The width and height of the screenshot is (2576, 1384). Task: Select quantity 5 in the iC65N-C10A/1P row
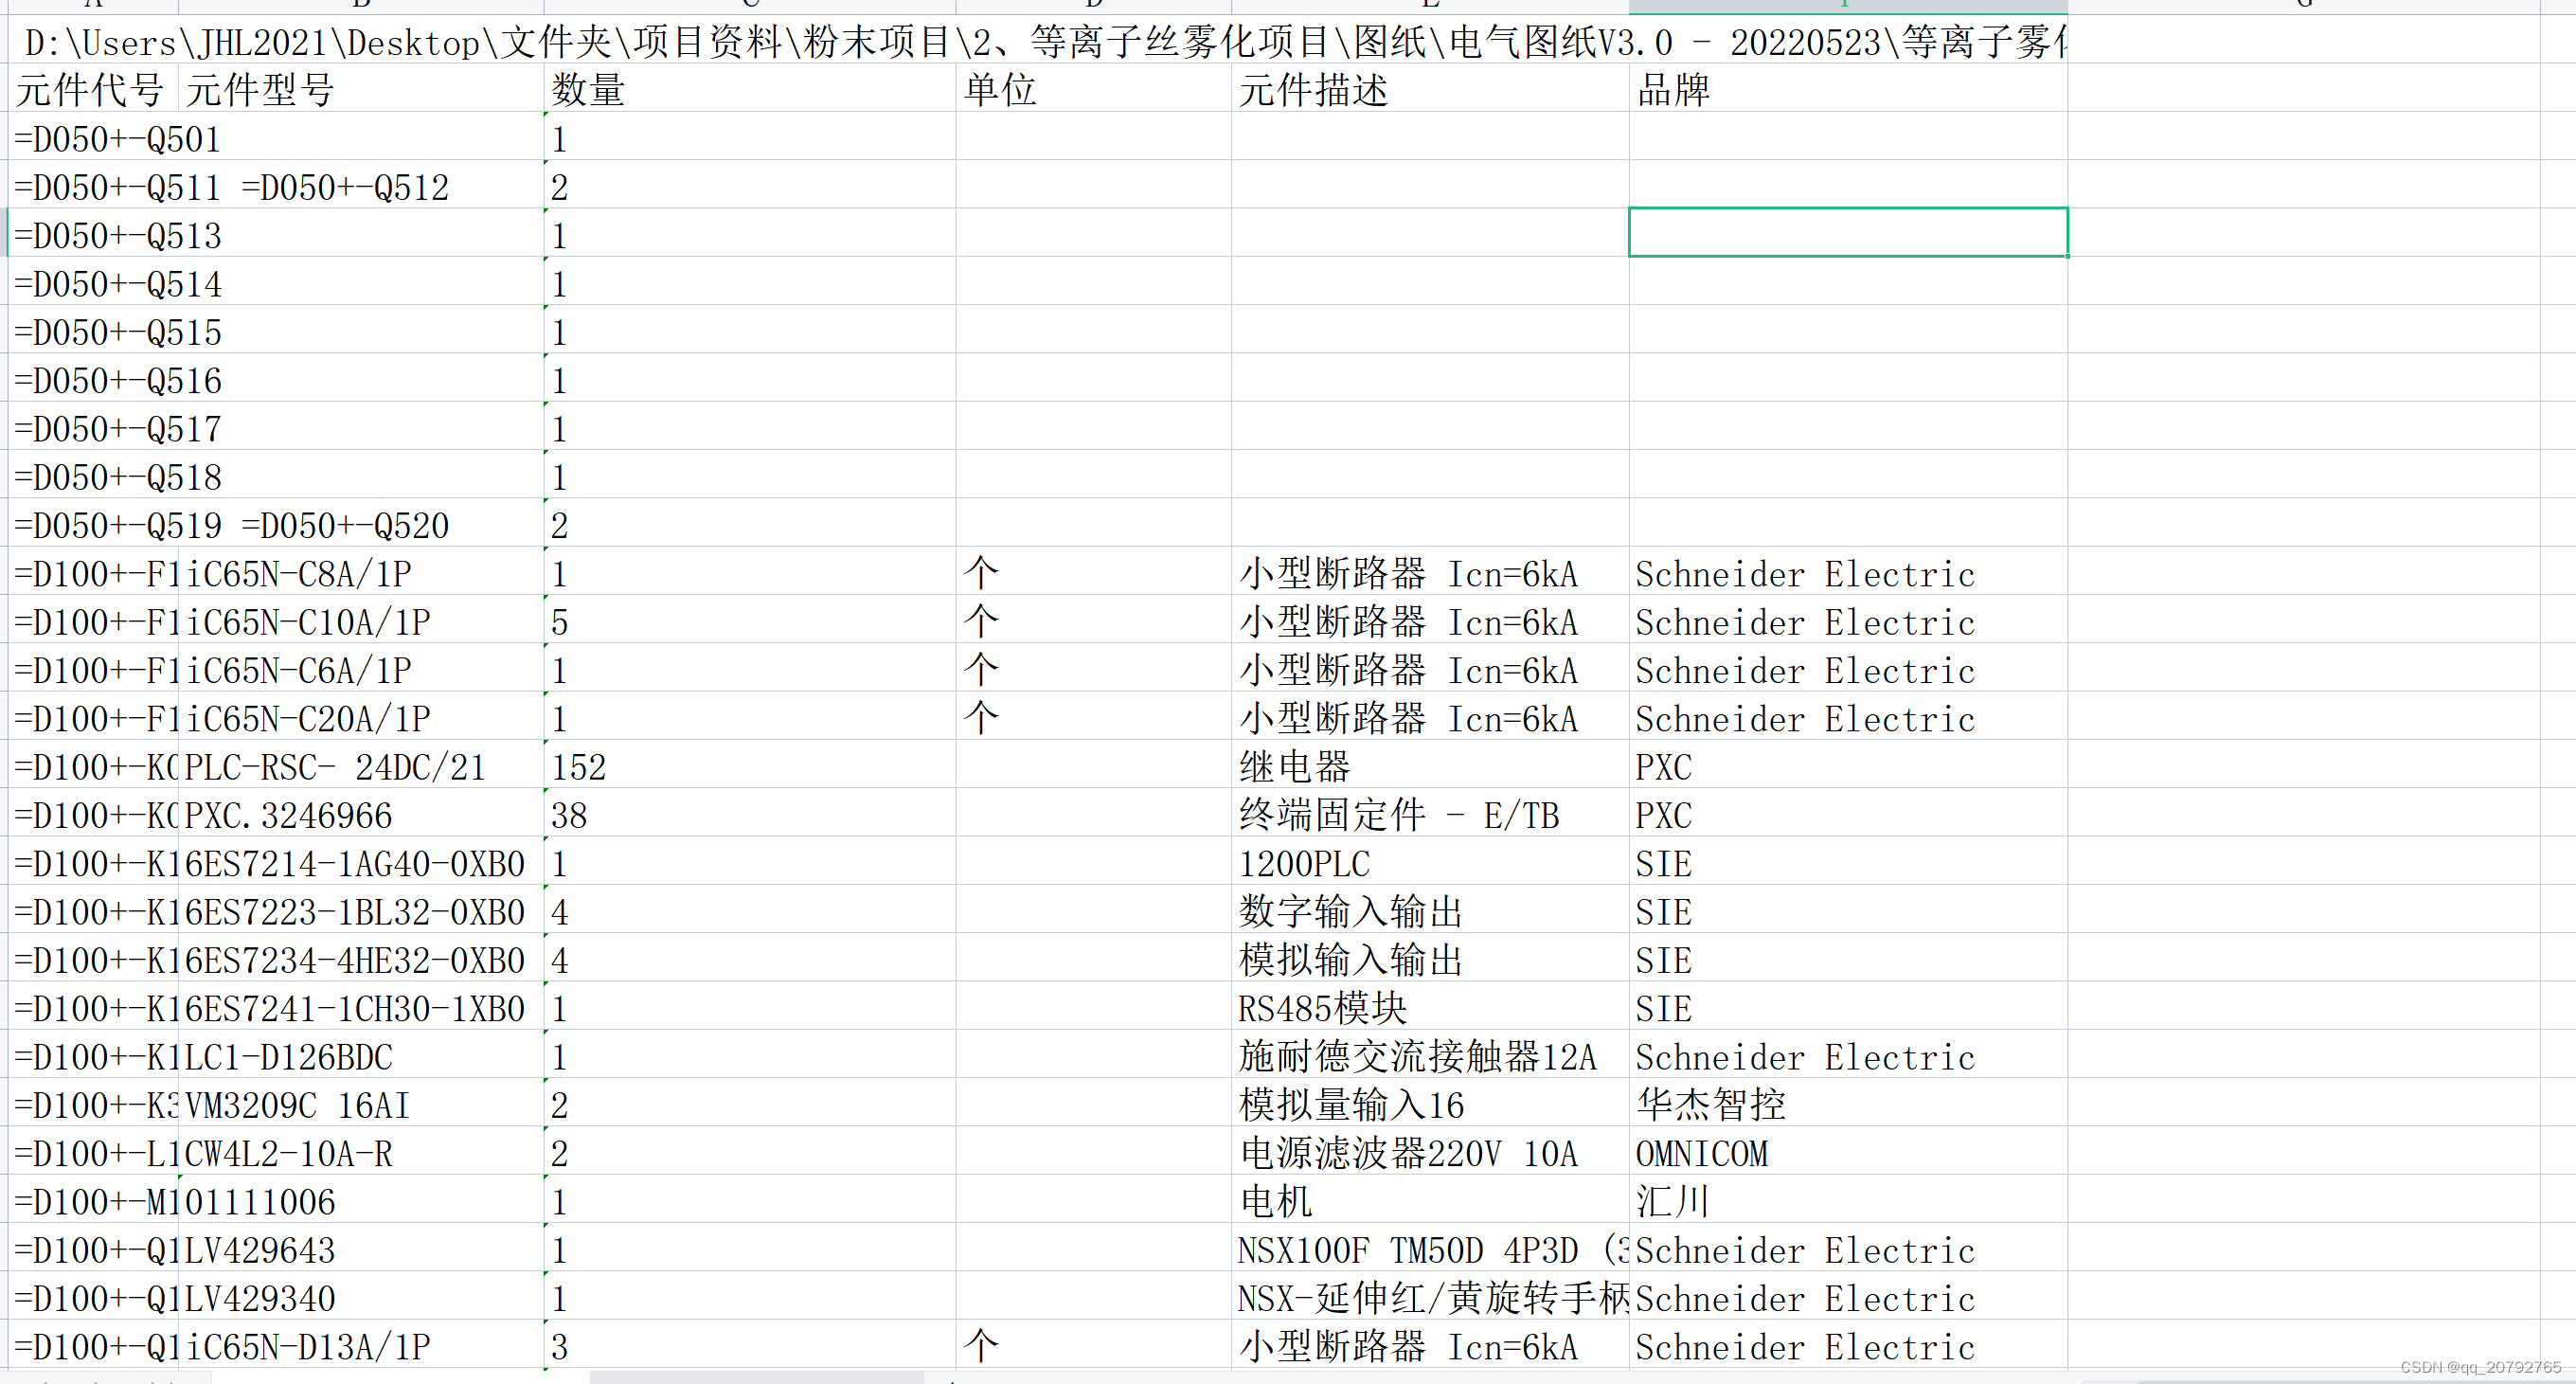[x=750, y=619]
